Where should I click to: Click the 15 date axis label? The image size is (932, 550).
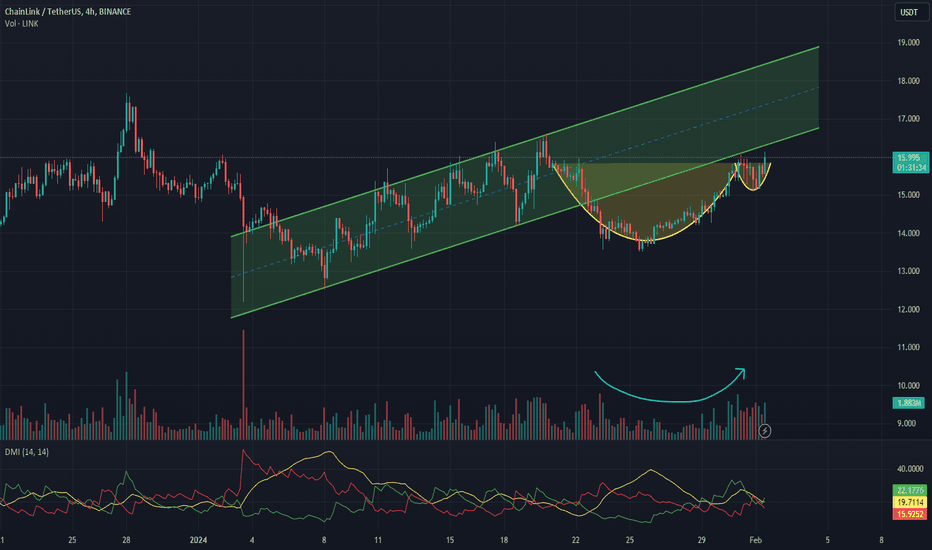click(x=450, y=540)
